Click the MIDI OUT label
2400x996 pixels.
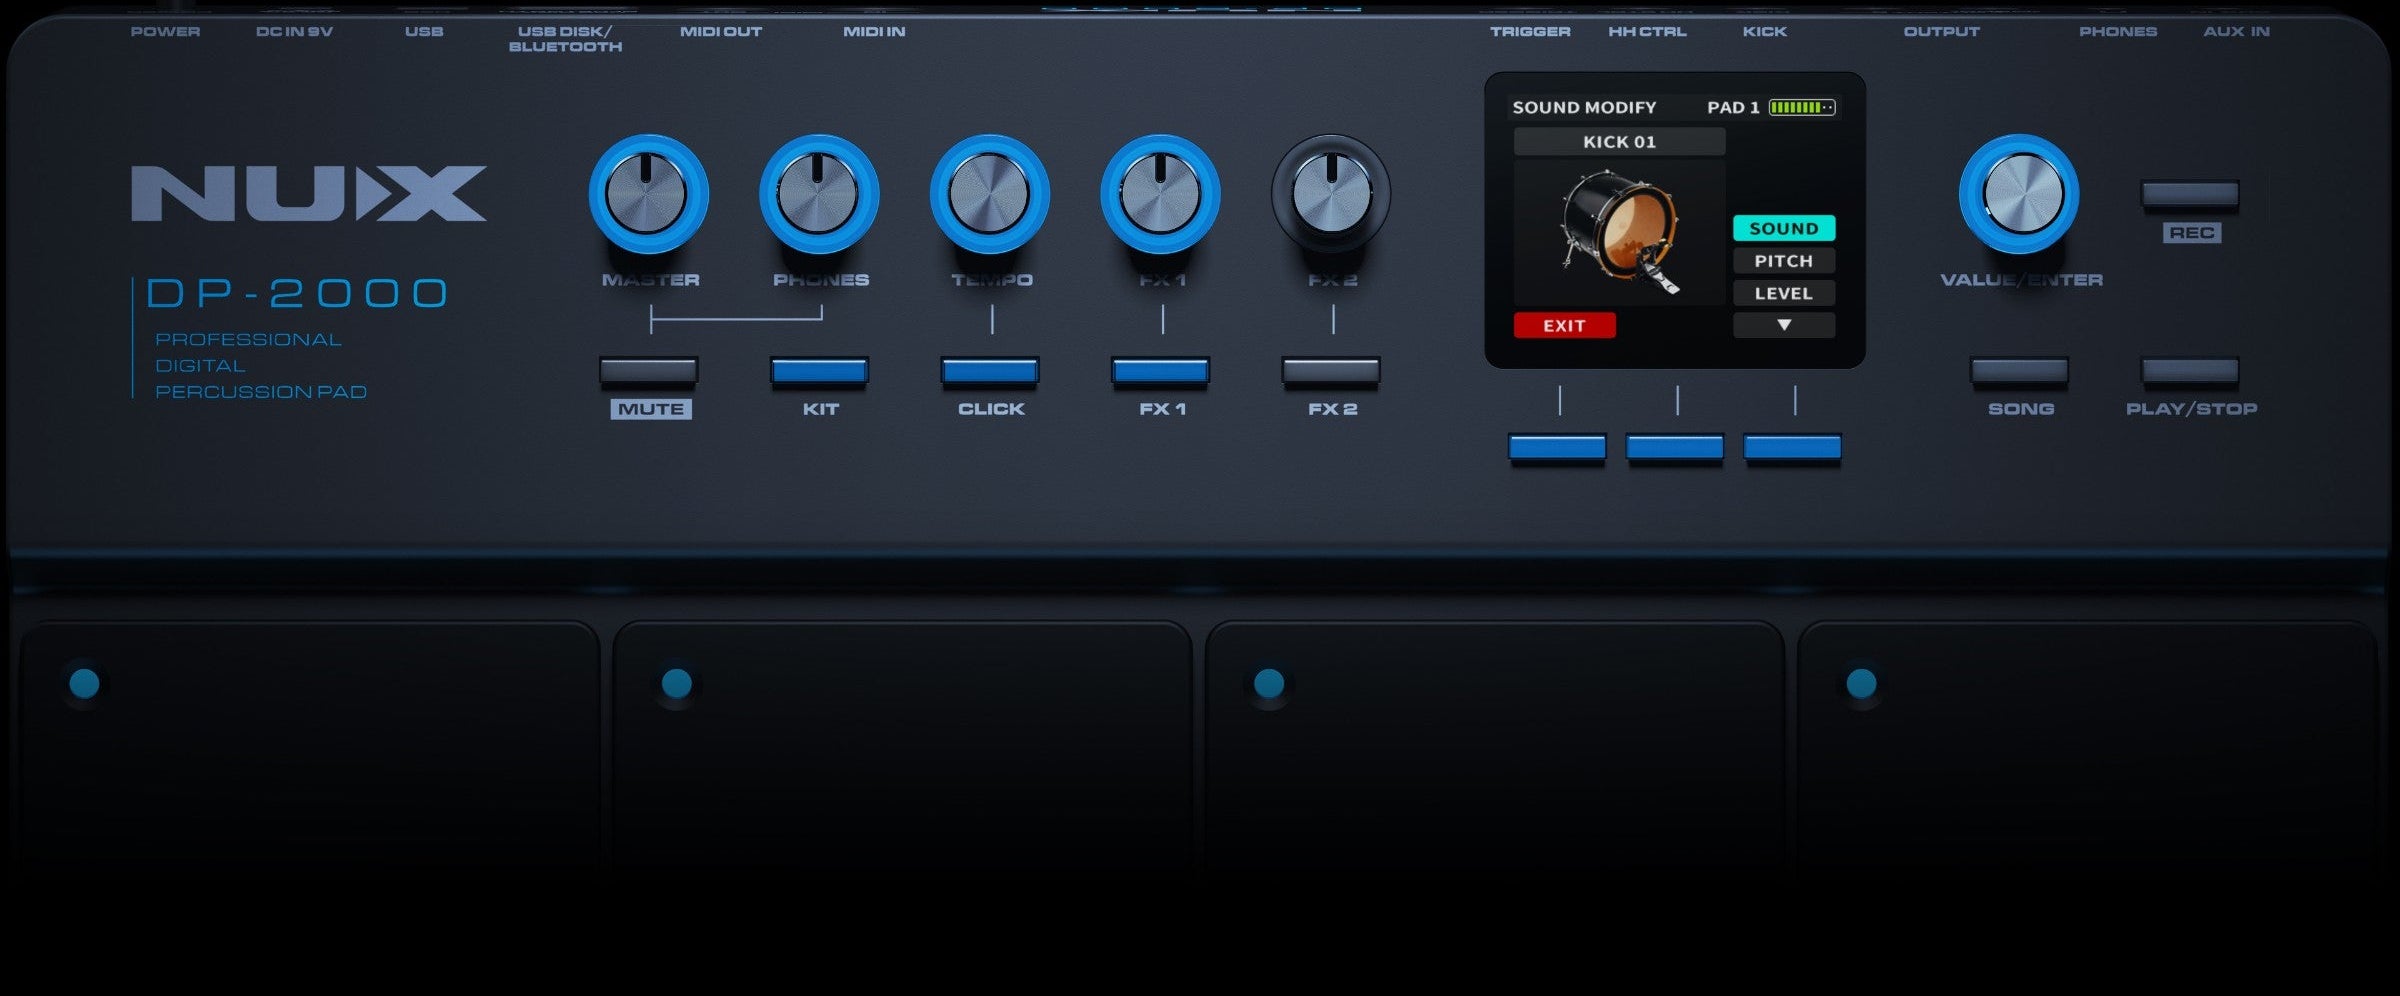click(721, 32)
